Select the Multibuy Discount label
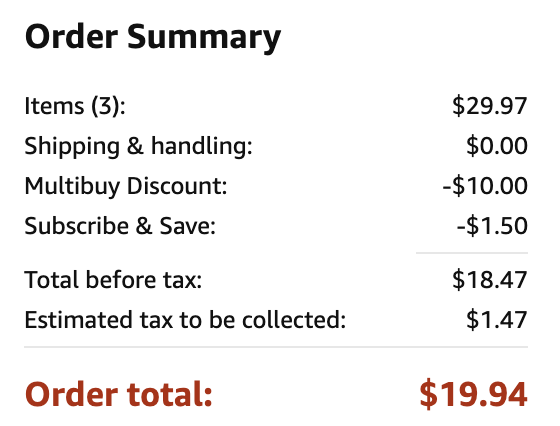This screenshot has width=560, height=426. coord(126,186)
